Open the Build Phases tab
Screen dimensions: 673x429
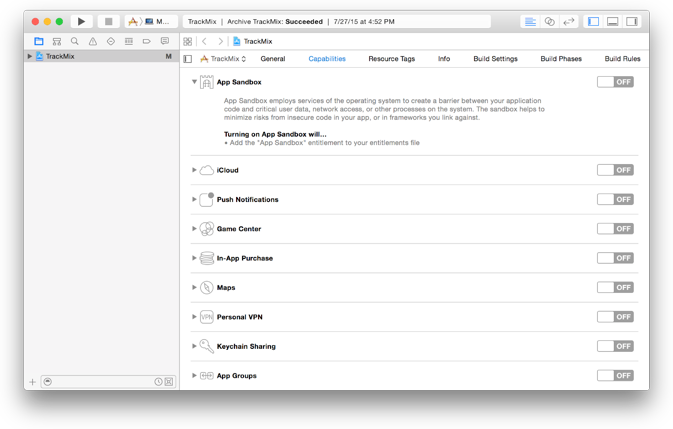(561, 59)
